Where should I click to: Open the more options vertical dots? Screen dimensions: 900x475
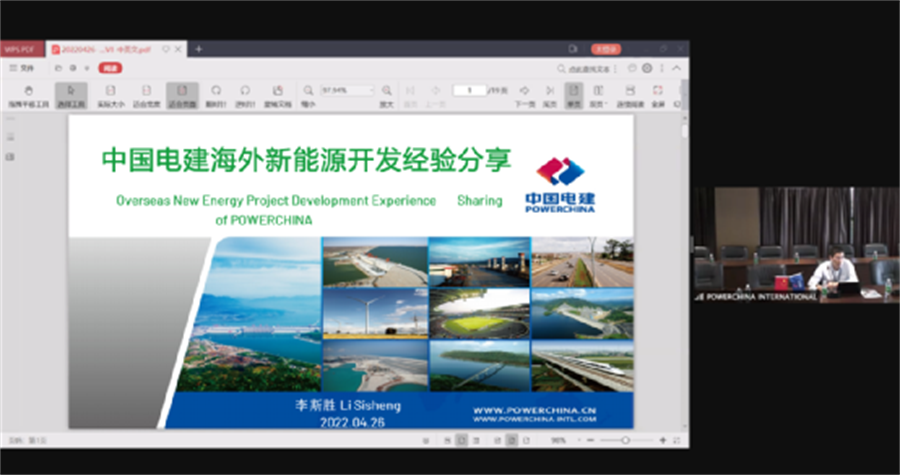point(662,68)
